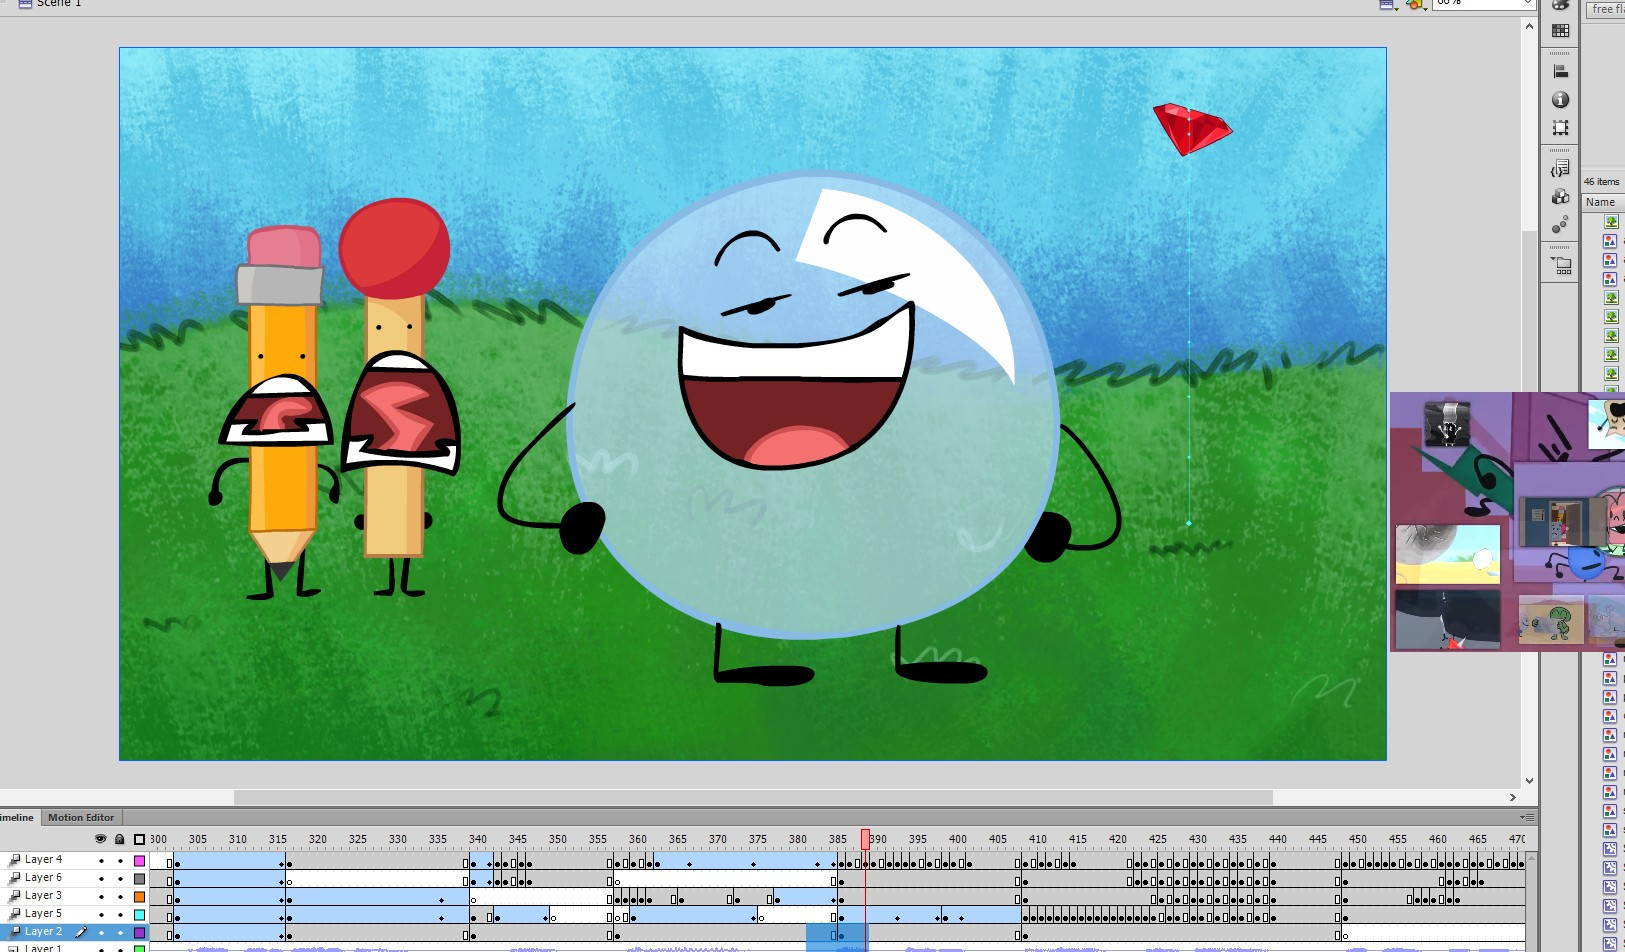Click the layer icon beside Layer 4
Image resolution: width=1625 pixels, height=952 pixels.
click(x=14, y=859)
